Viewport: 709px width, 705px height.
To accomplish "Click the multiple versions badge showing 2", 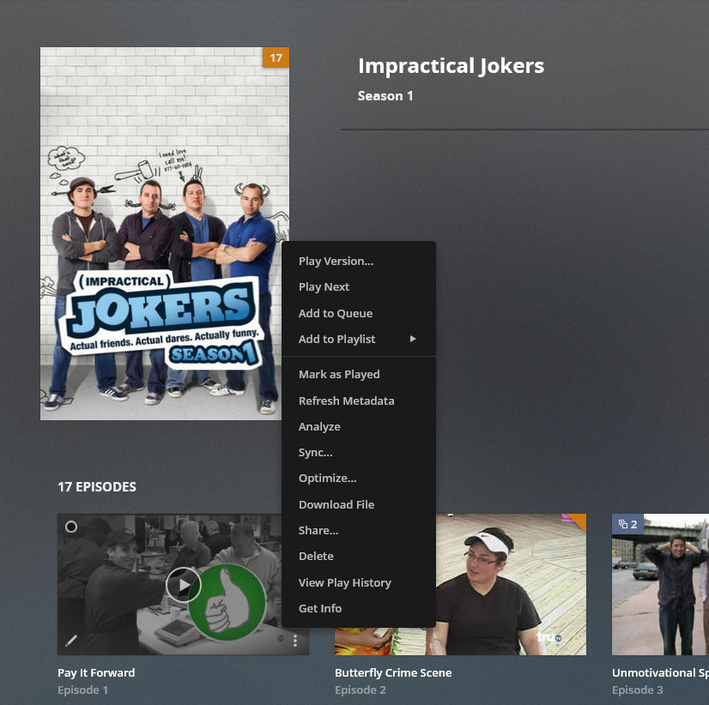I will tap(628, 524).
